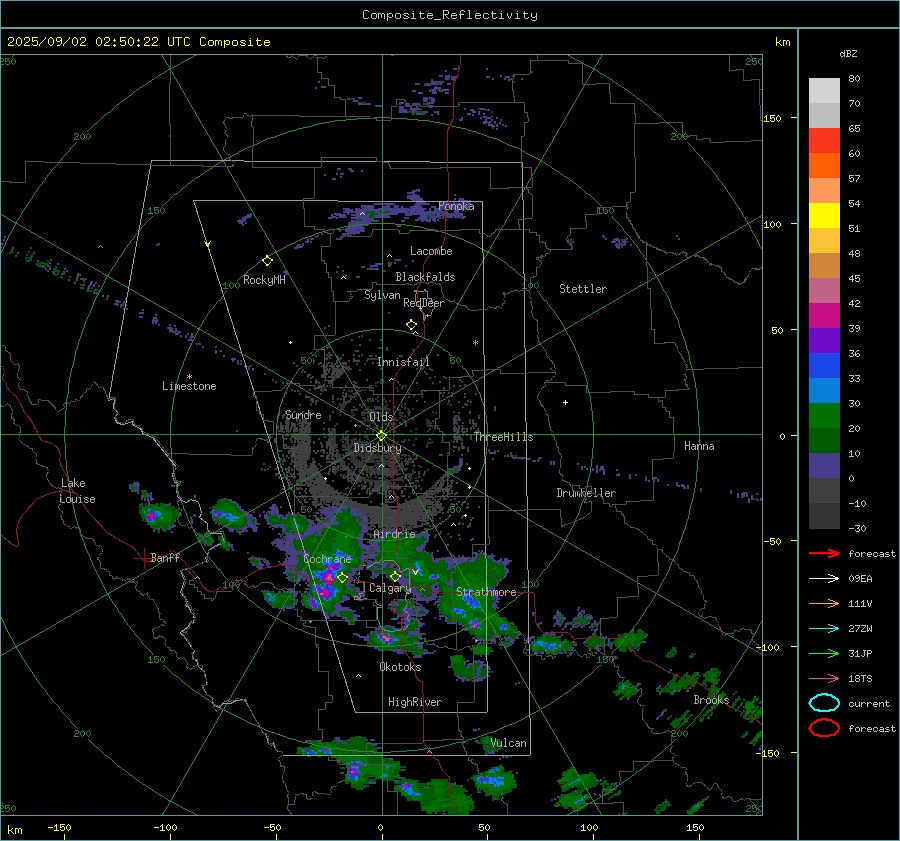The image size is (900, 841).
Task: Click the Innisfail city label
Action: click(403, 362)
